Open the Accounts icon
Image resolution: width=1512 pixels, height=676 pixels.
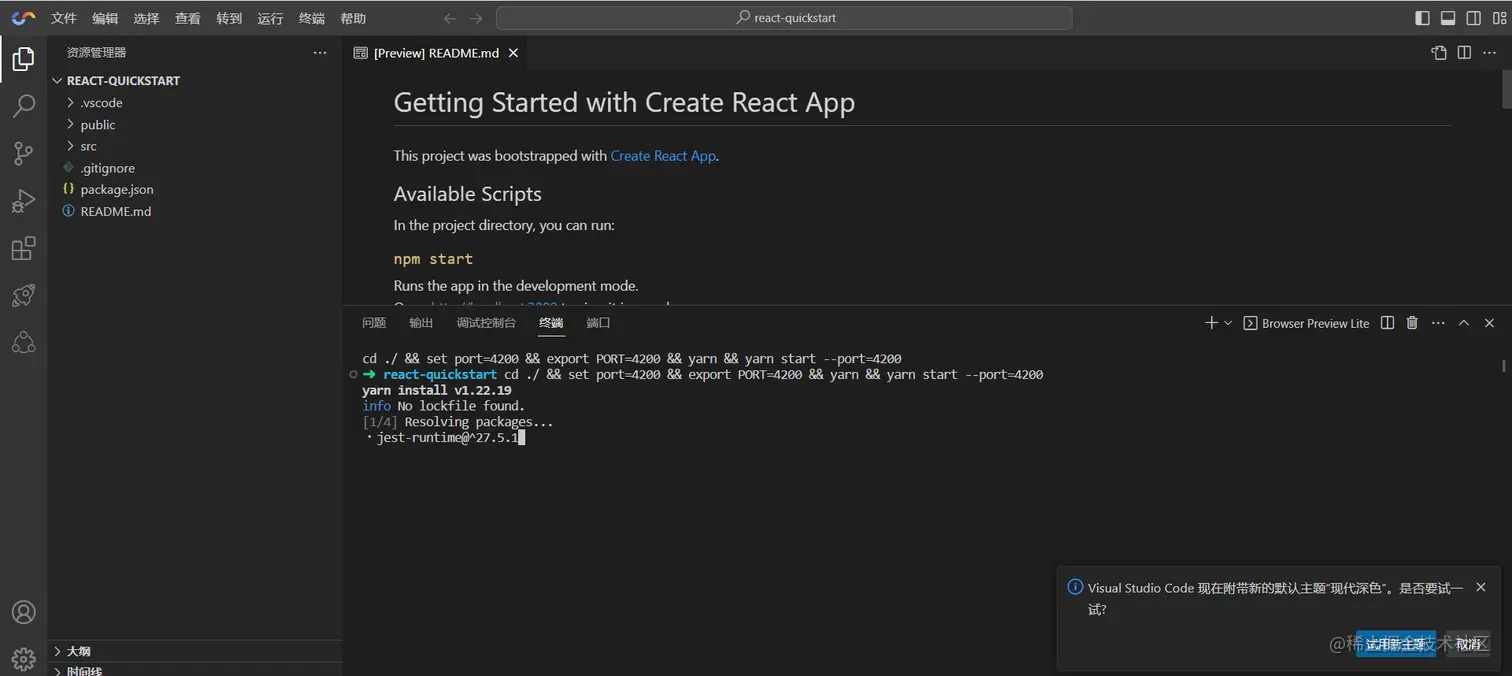point(23,612)
